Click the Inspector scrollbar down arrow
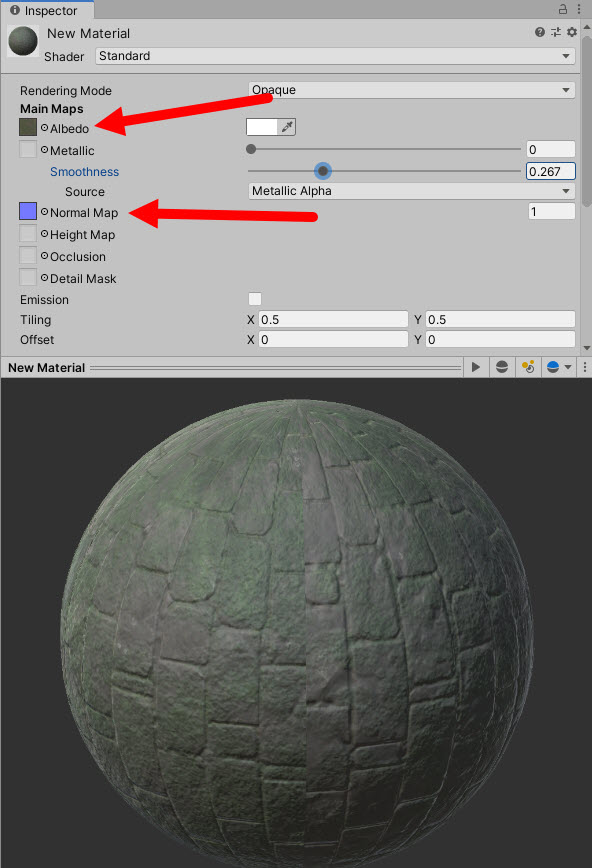 [x=586, y=348]
